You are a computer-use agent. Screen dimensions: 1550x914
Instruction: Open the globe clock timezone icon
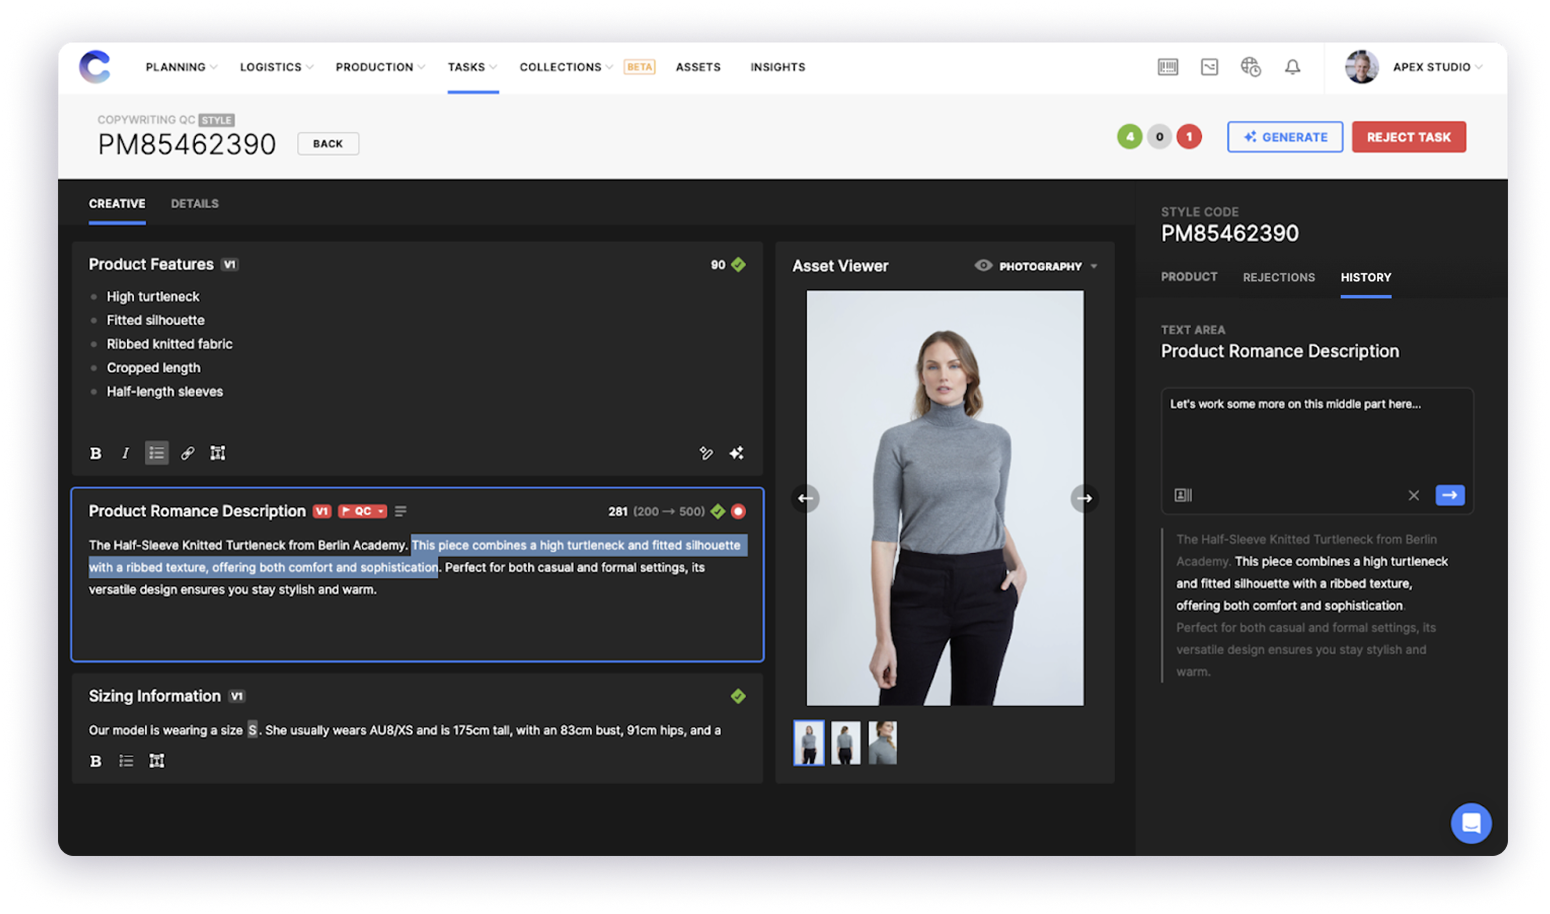[1251, 67]
